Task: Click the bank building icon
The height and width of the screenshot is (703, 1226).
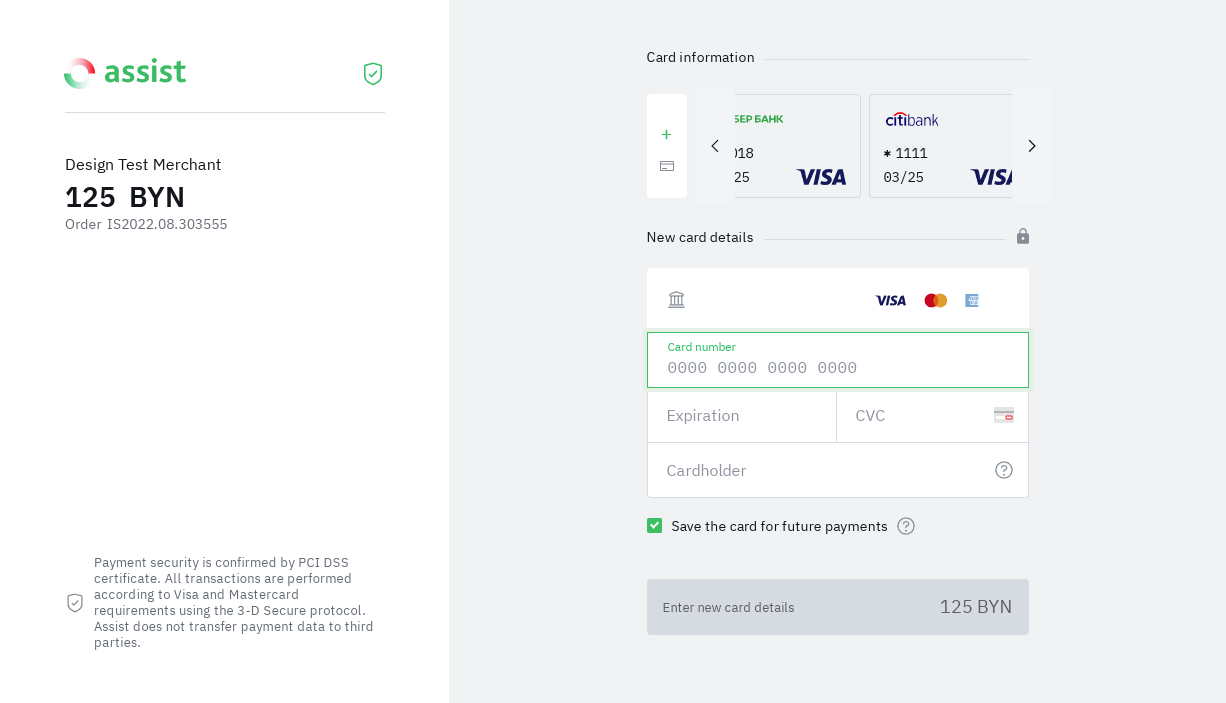Action: click(677, 300)
